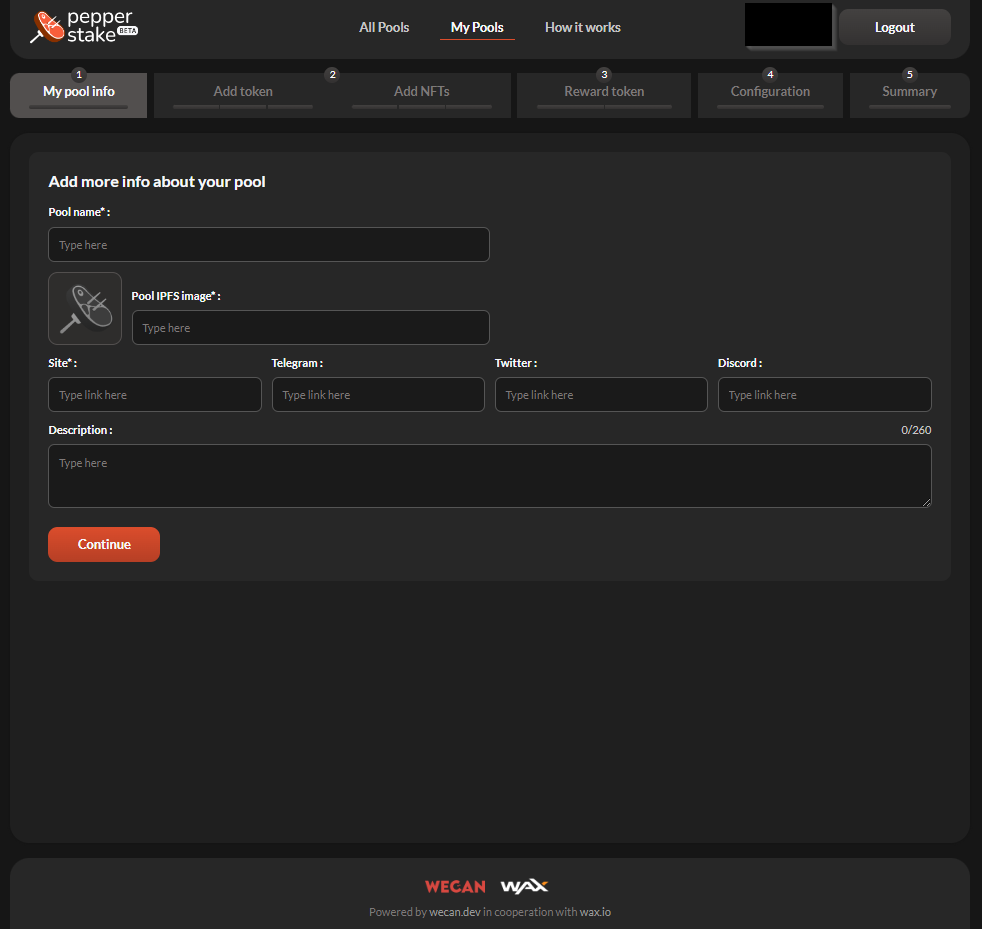Open the wax.io footer link
The image size is (982, 929).
click(x=595, y=912)
